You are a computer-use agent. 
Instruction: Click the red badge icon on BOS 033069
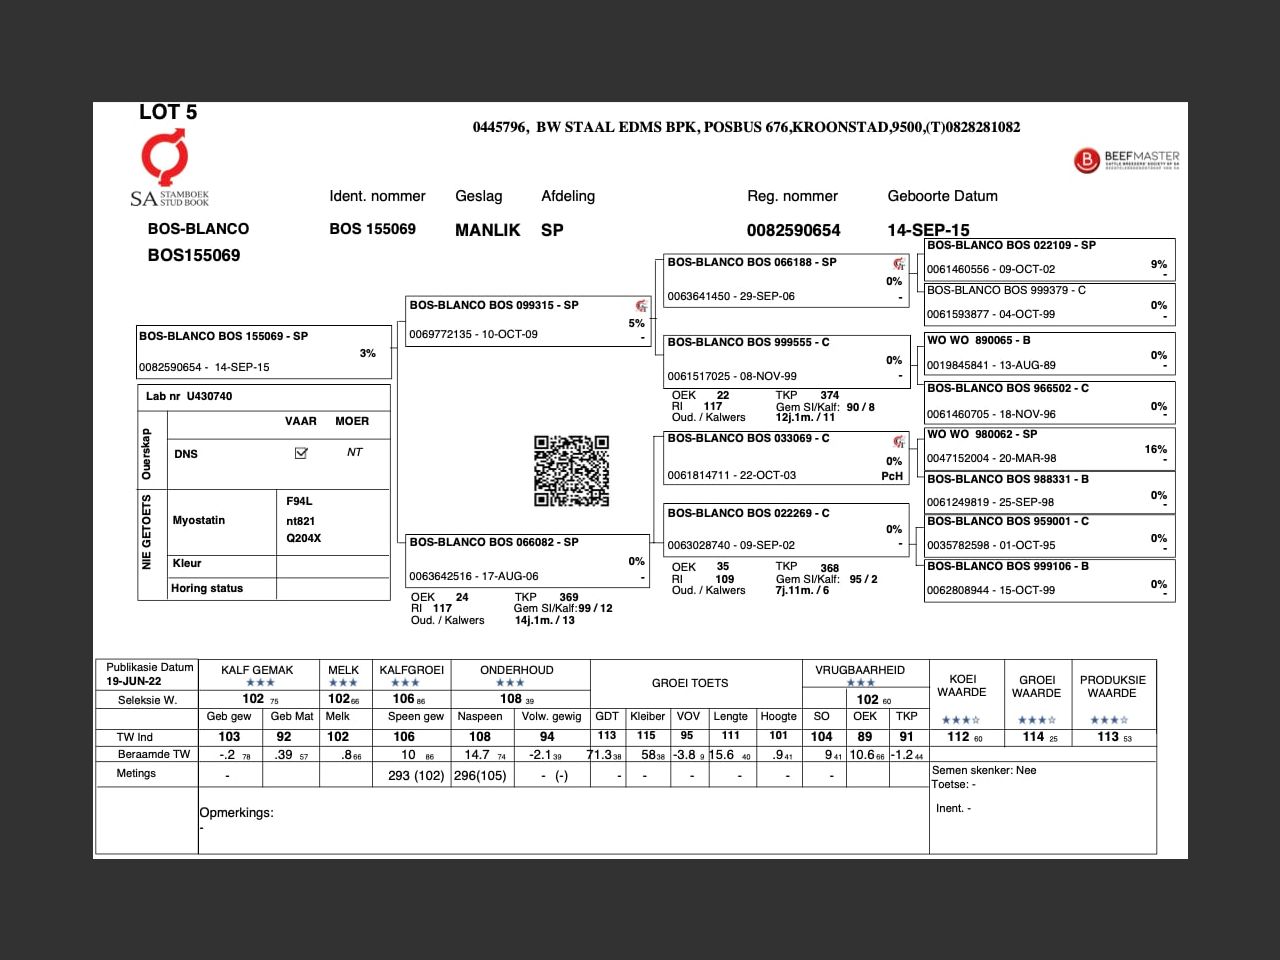pyautogui.click(x=899, y=441)
